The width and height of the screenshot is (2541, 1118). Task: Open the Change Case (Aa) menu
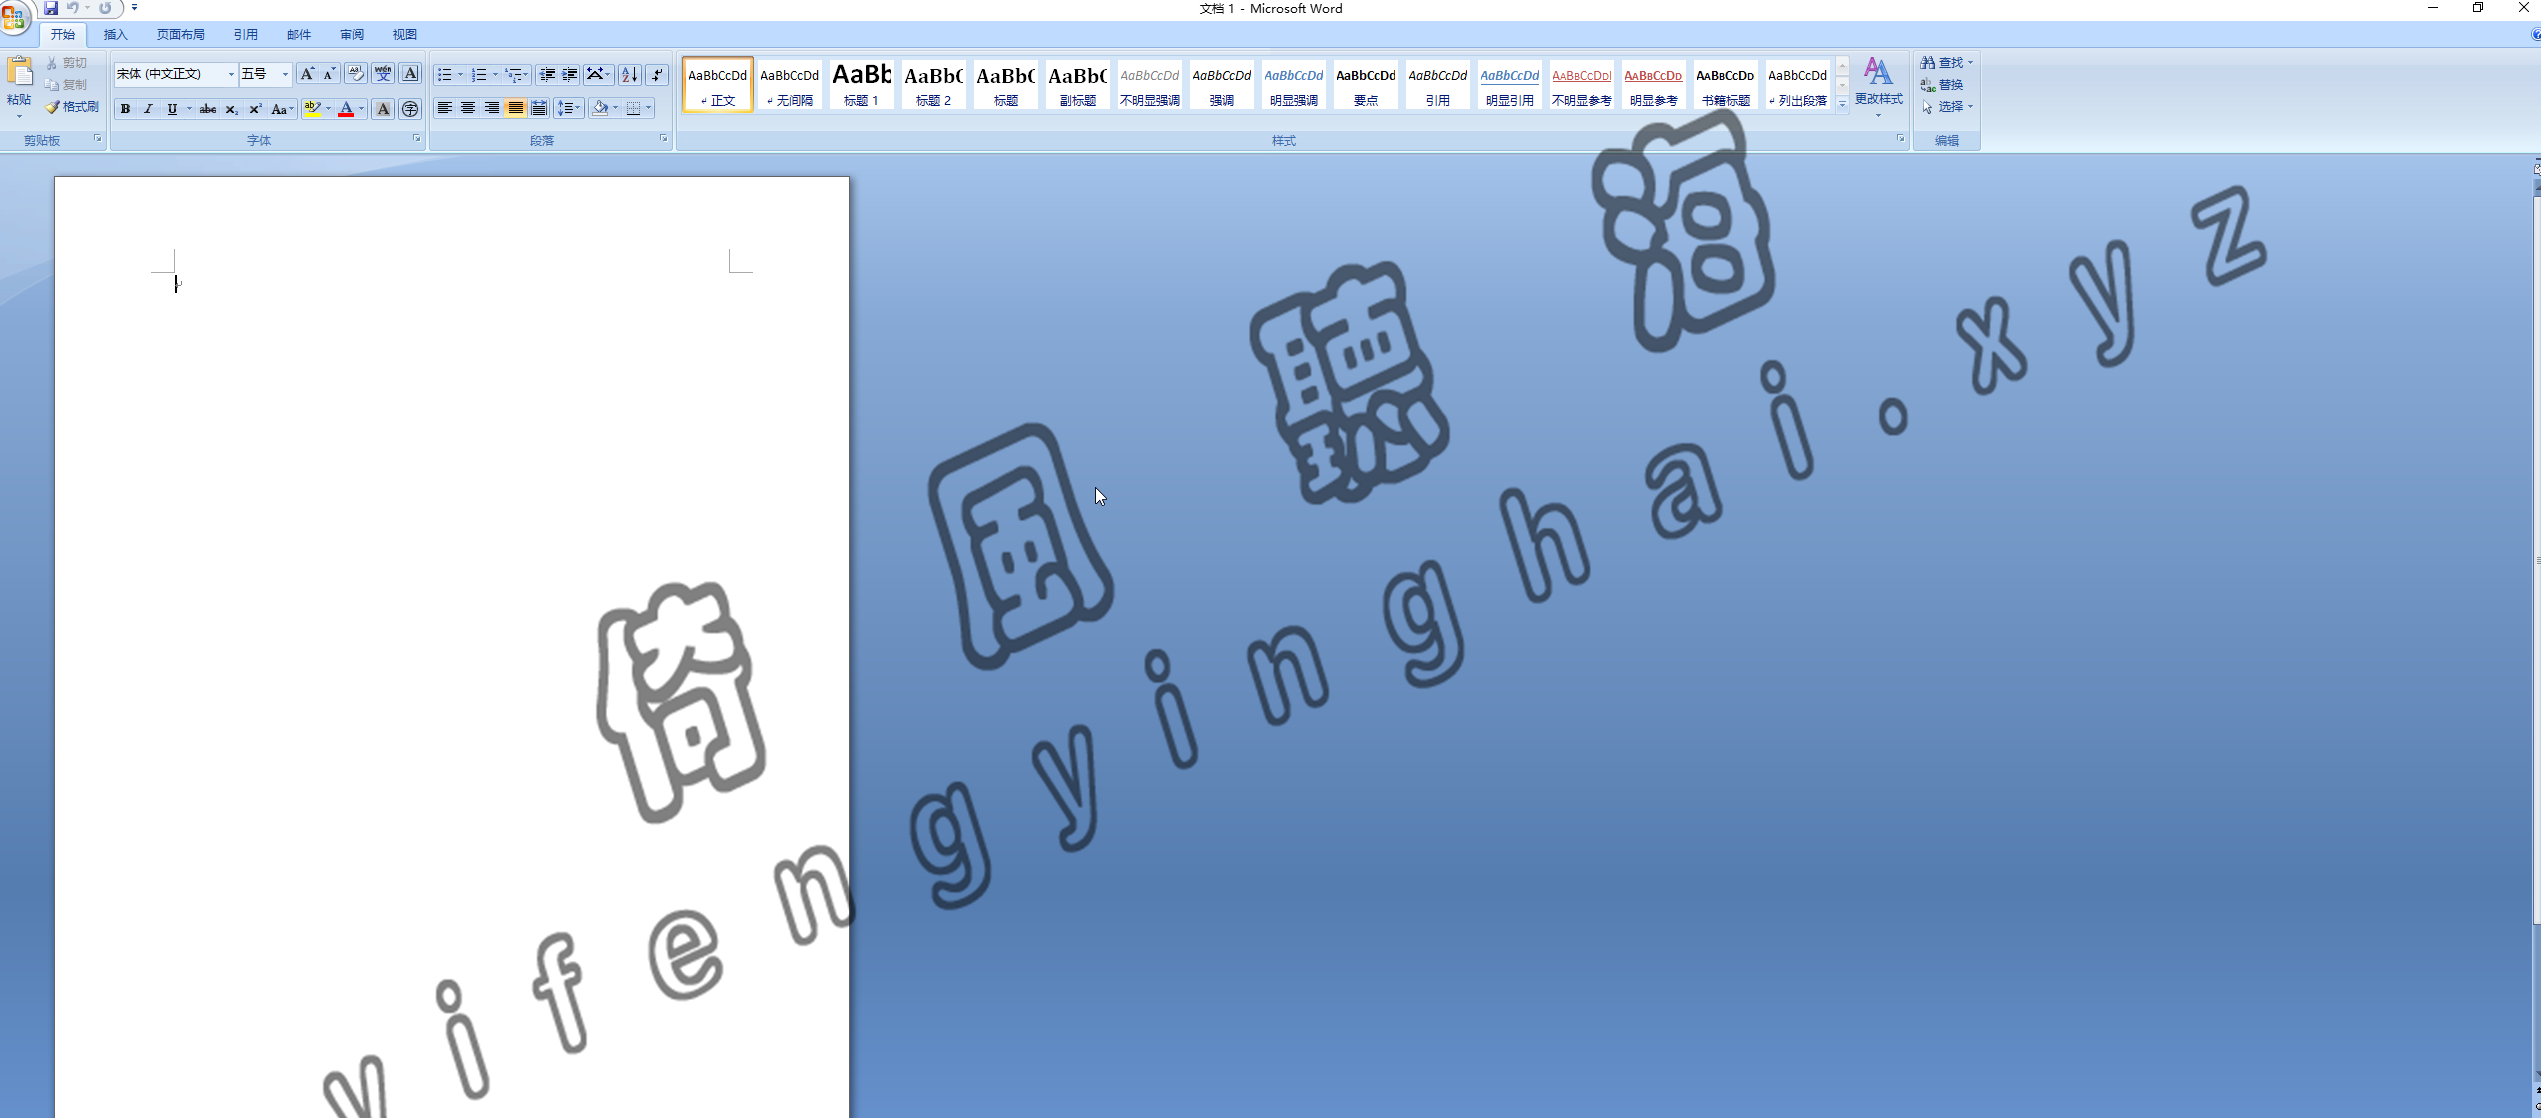pyautogui.click(x=282, y=109)
